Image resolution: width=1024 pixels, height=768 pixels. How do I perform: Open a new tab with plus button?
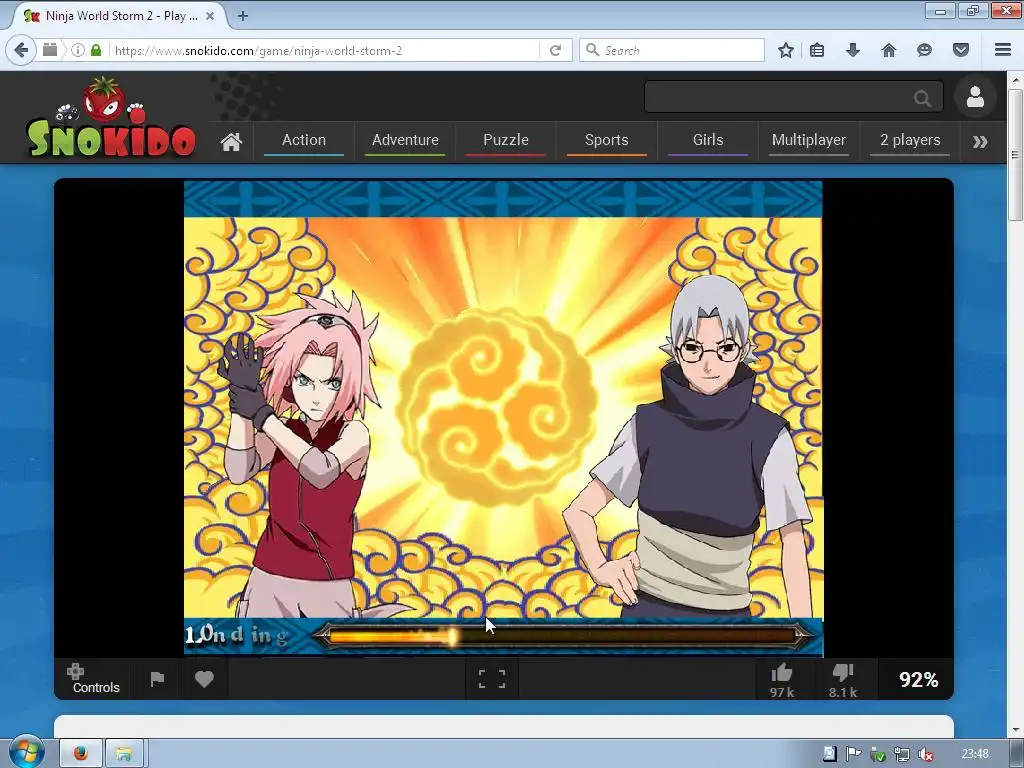coord(243,16)
